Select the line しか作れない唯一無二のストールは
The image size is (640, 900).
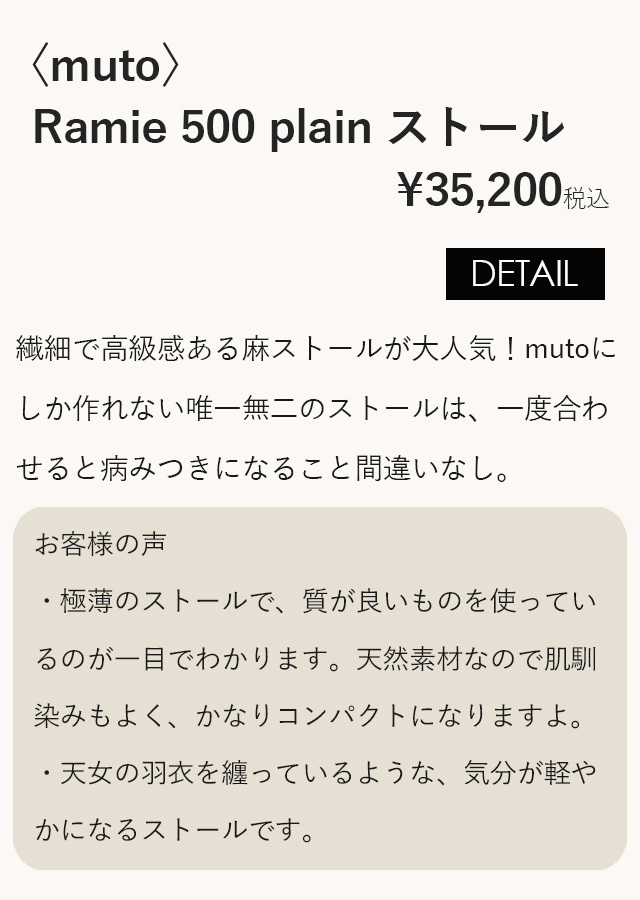tap(313, 409)
